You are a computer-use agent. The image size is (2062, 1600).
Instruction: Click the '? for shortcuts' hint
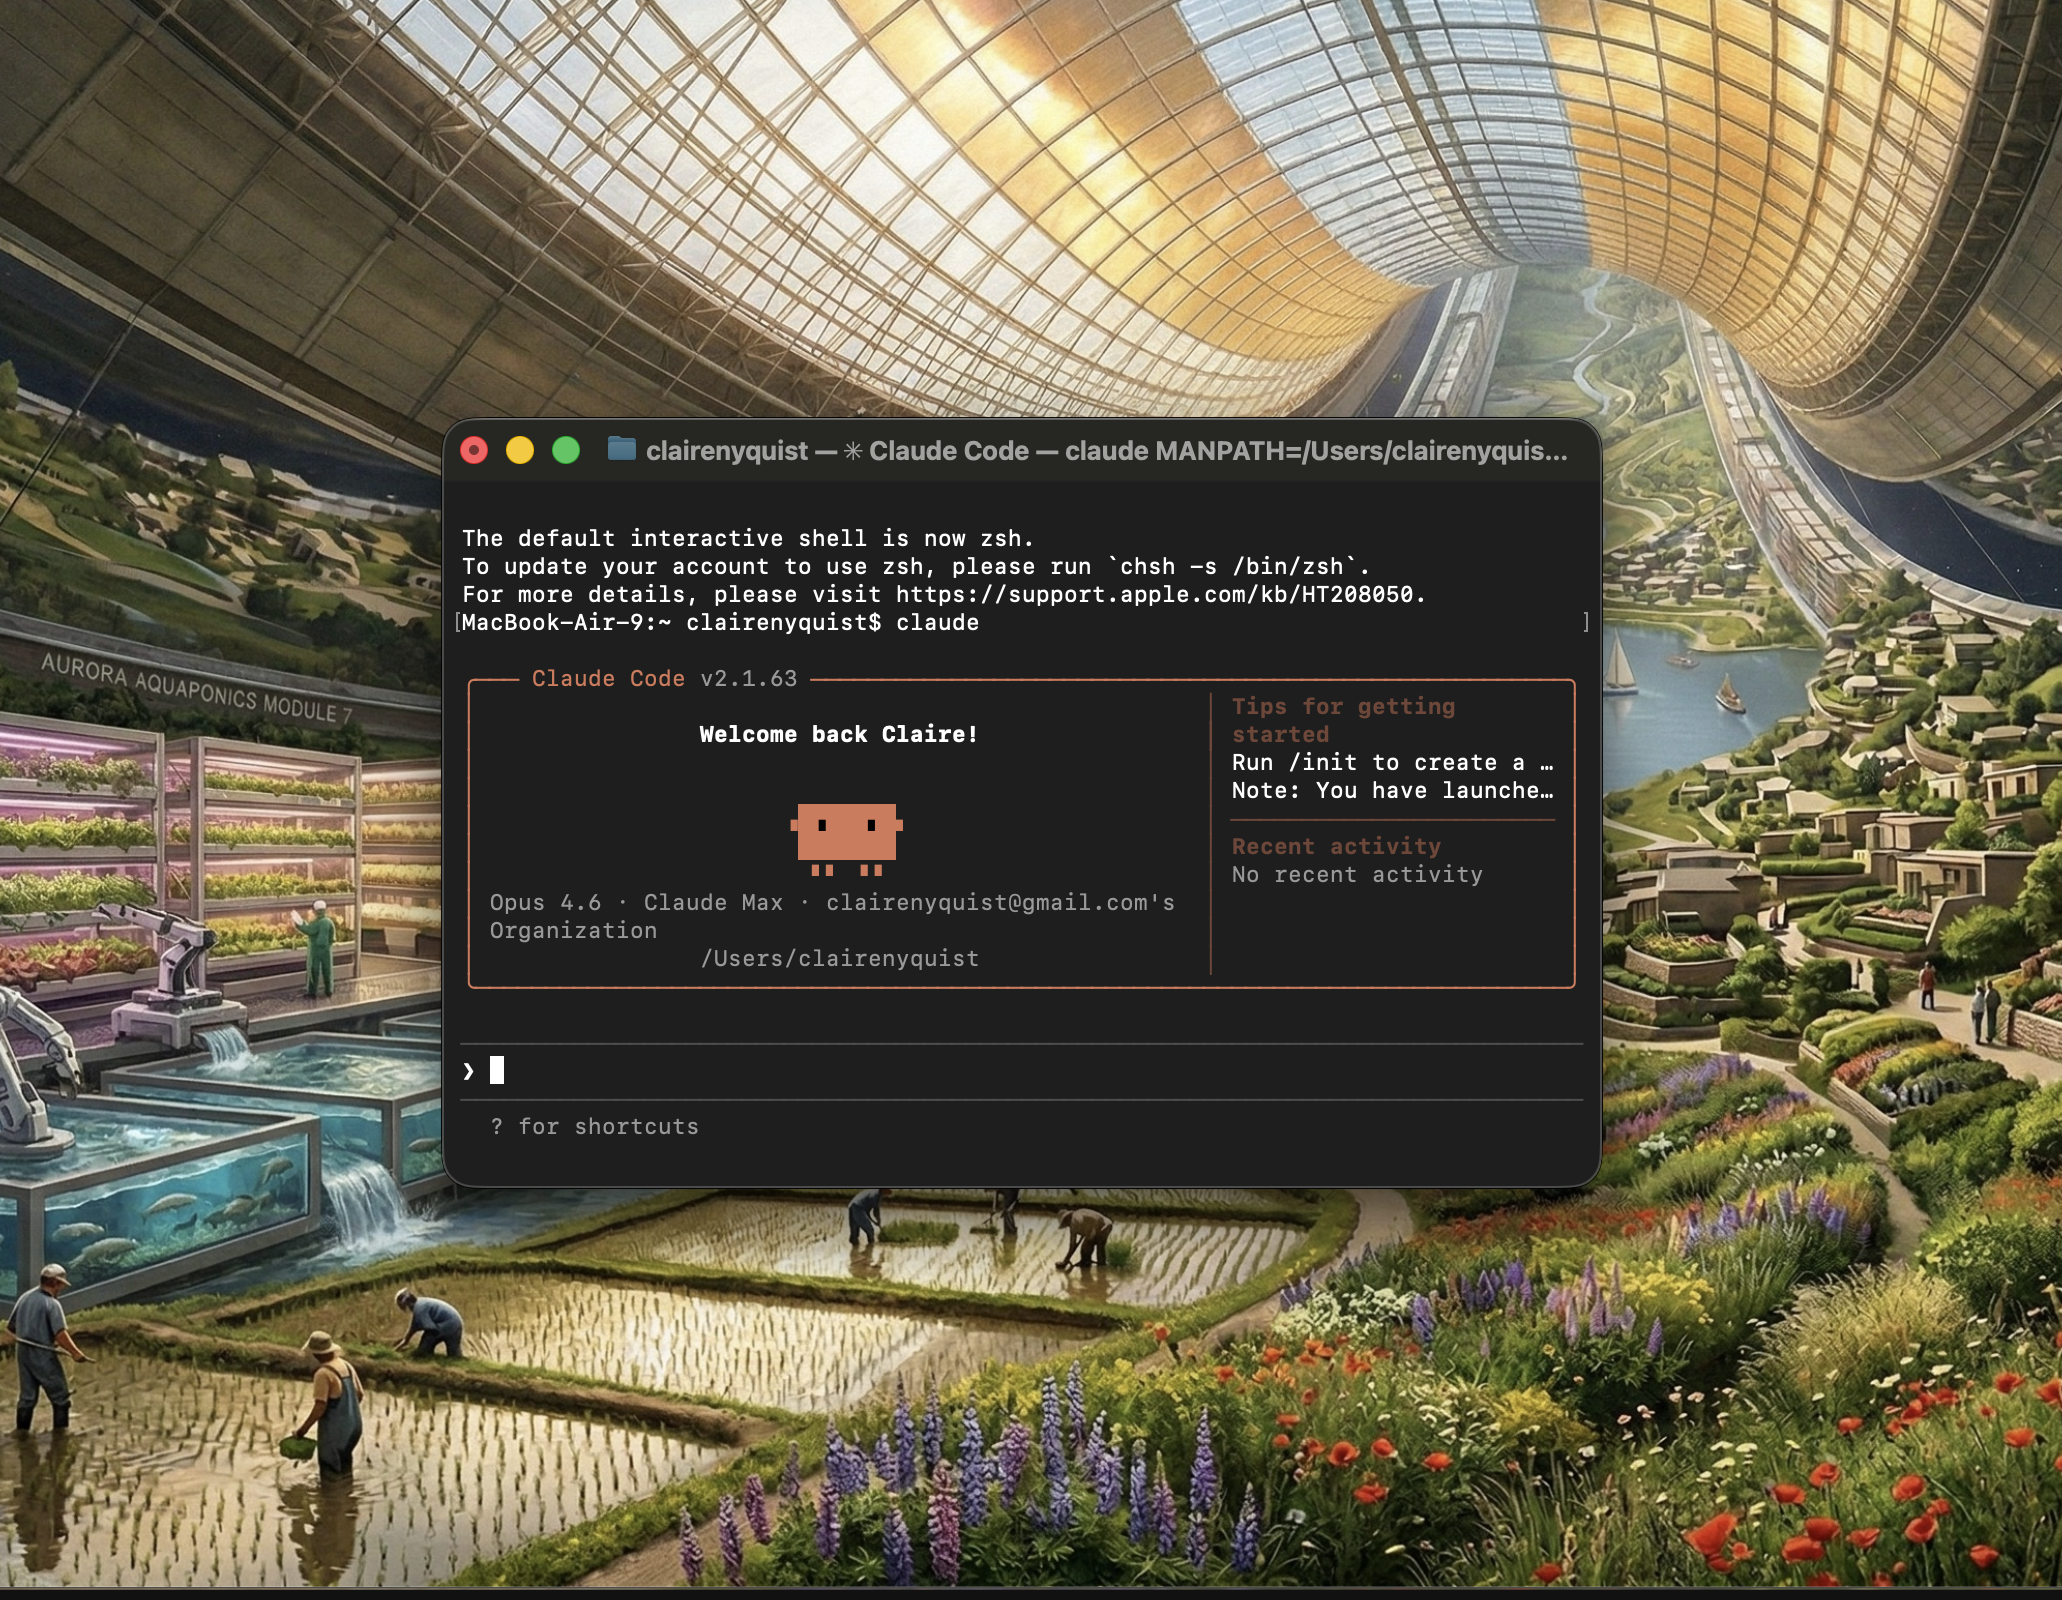pyautogui.click(x=594, y=1127)
